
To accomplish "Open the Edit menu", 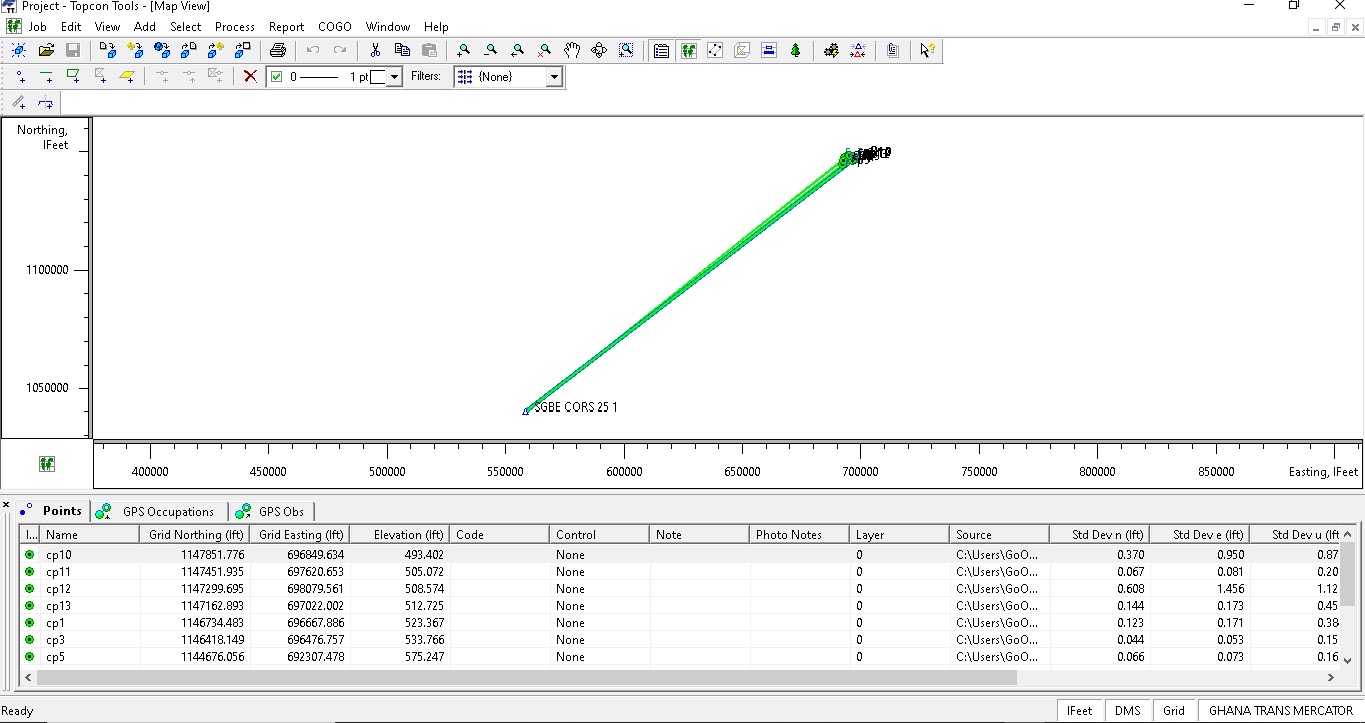I will pyautogui.click(x=71, y=27).
